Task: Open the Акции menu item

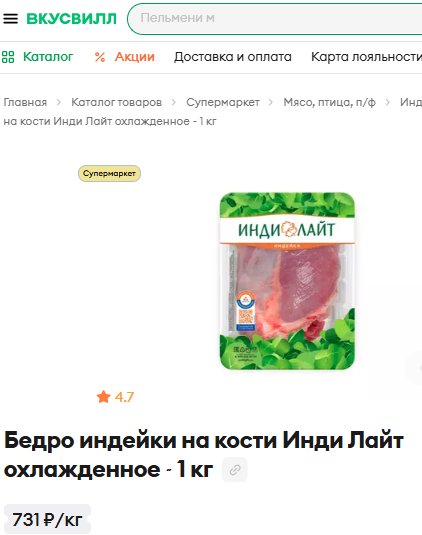Action: click(134, 57)
